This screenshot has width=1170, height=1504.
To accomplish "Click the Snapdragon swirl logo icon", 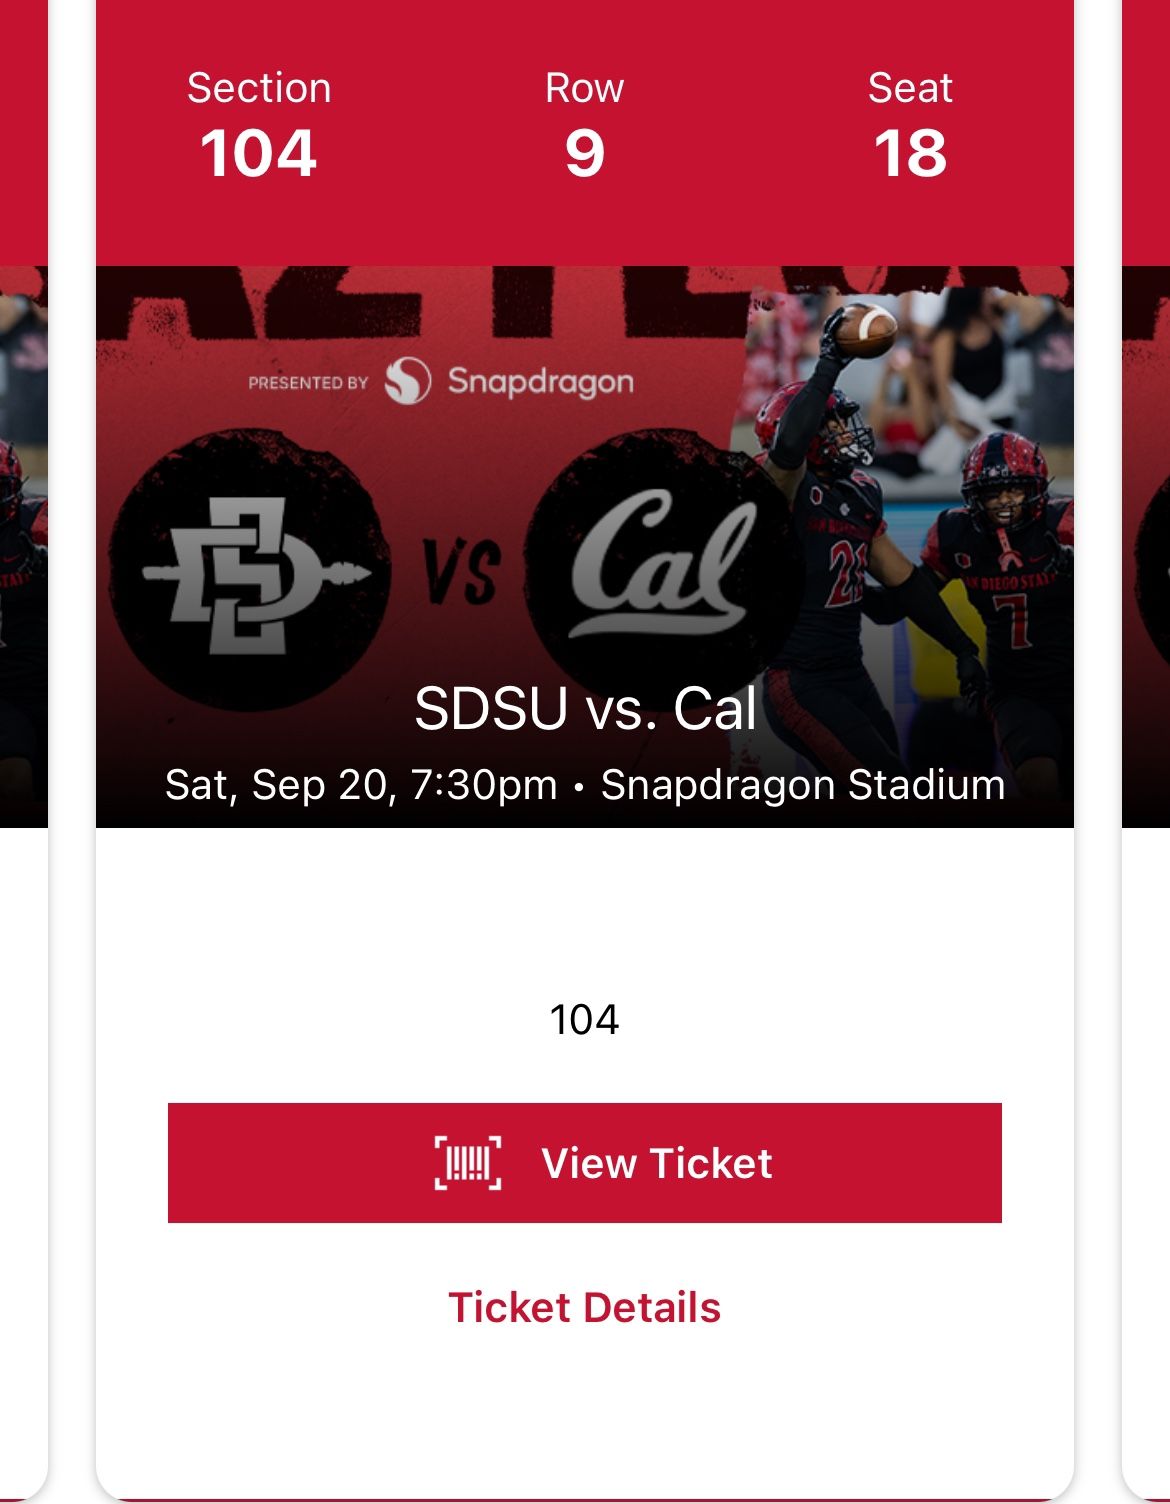I will [408, 381].
